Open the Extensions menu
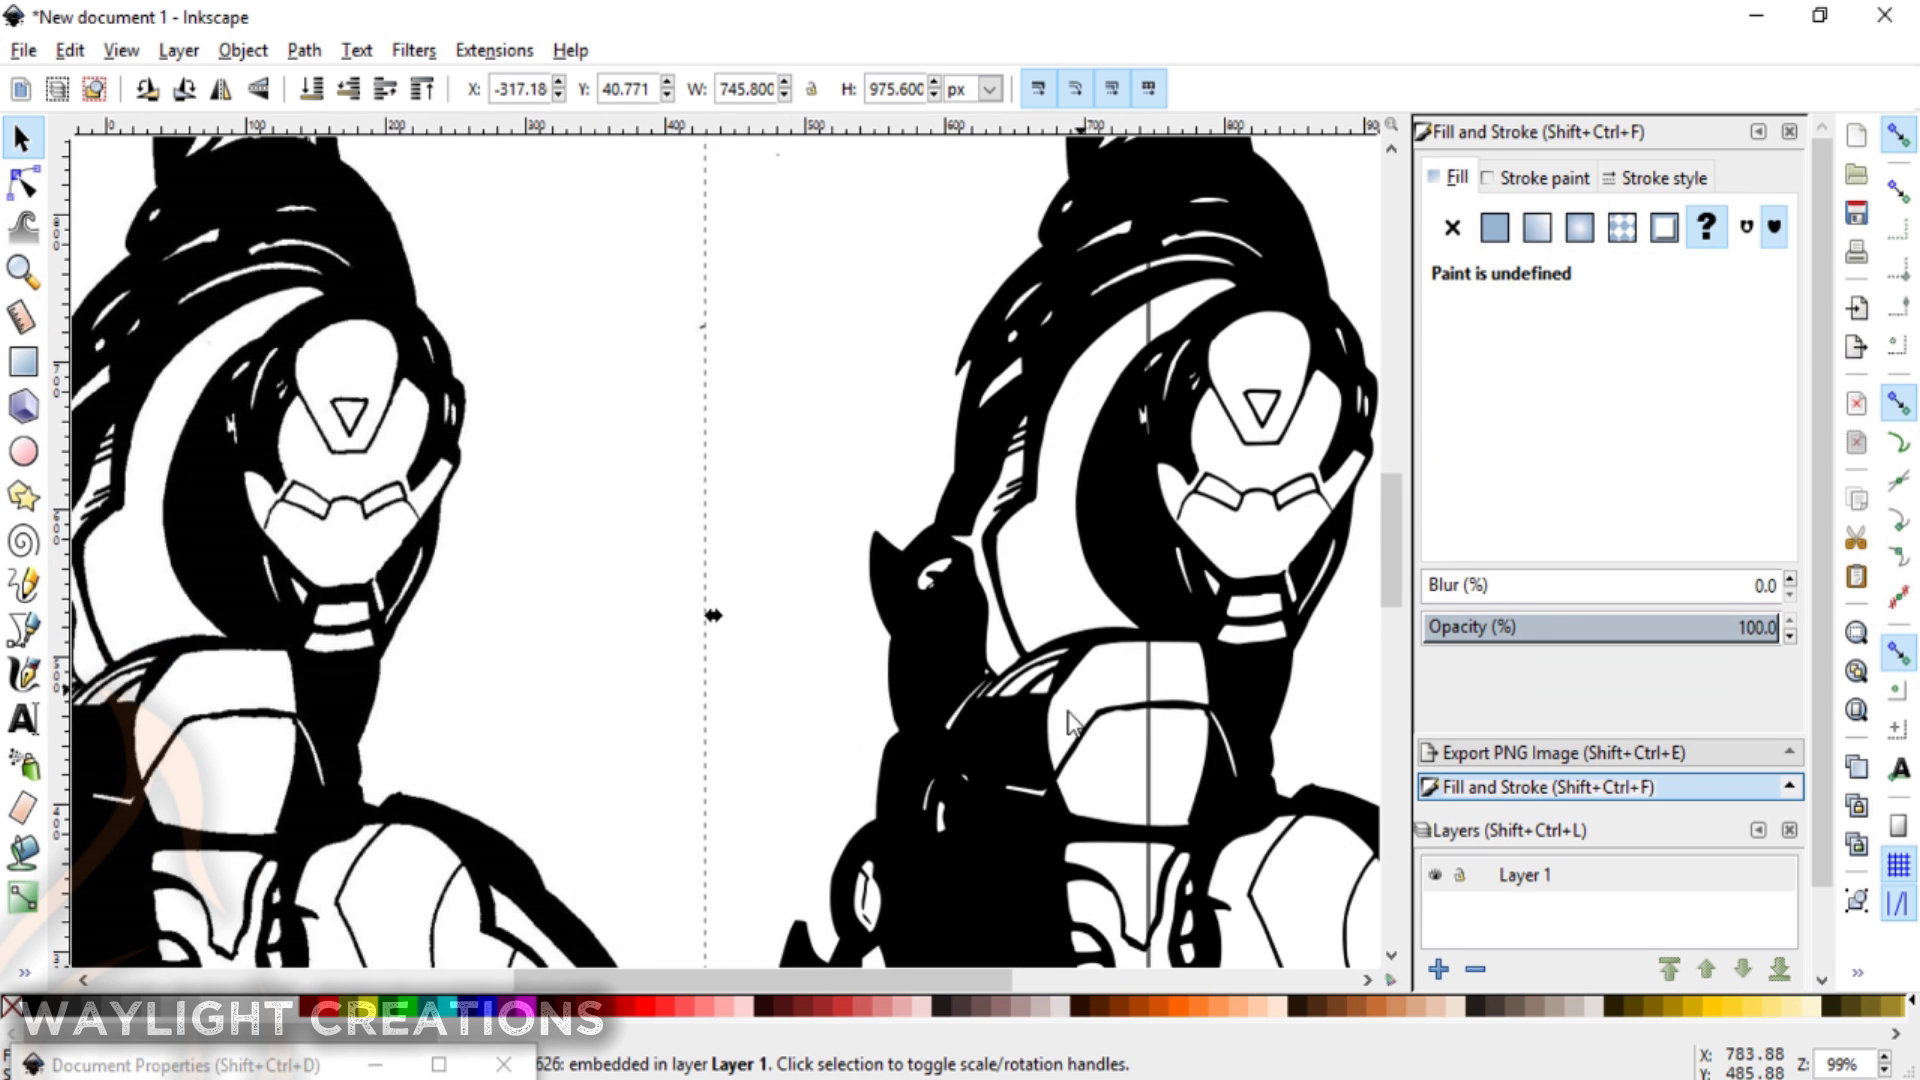1920x1080 pixels. pyautogui.click(x=494, y=50)
